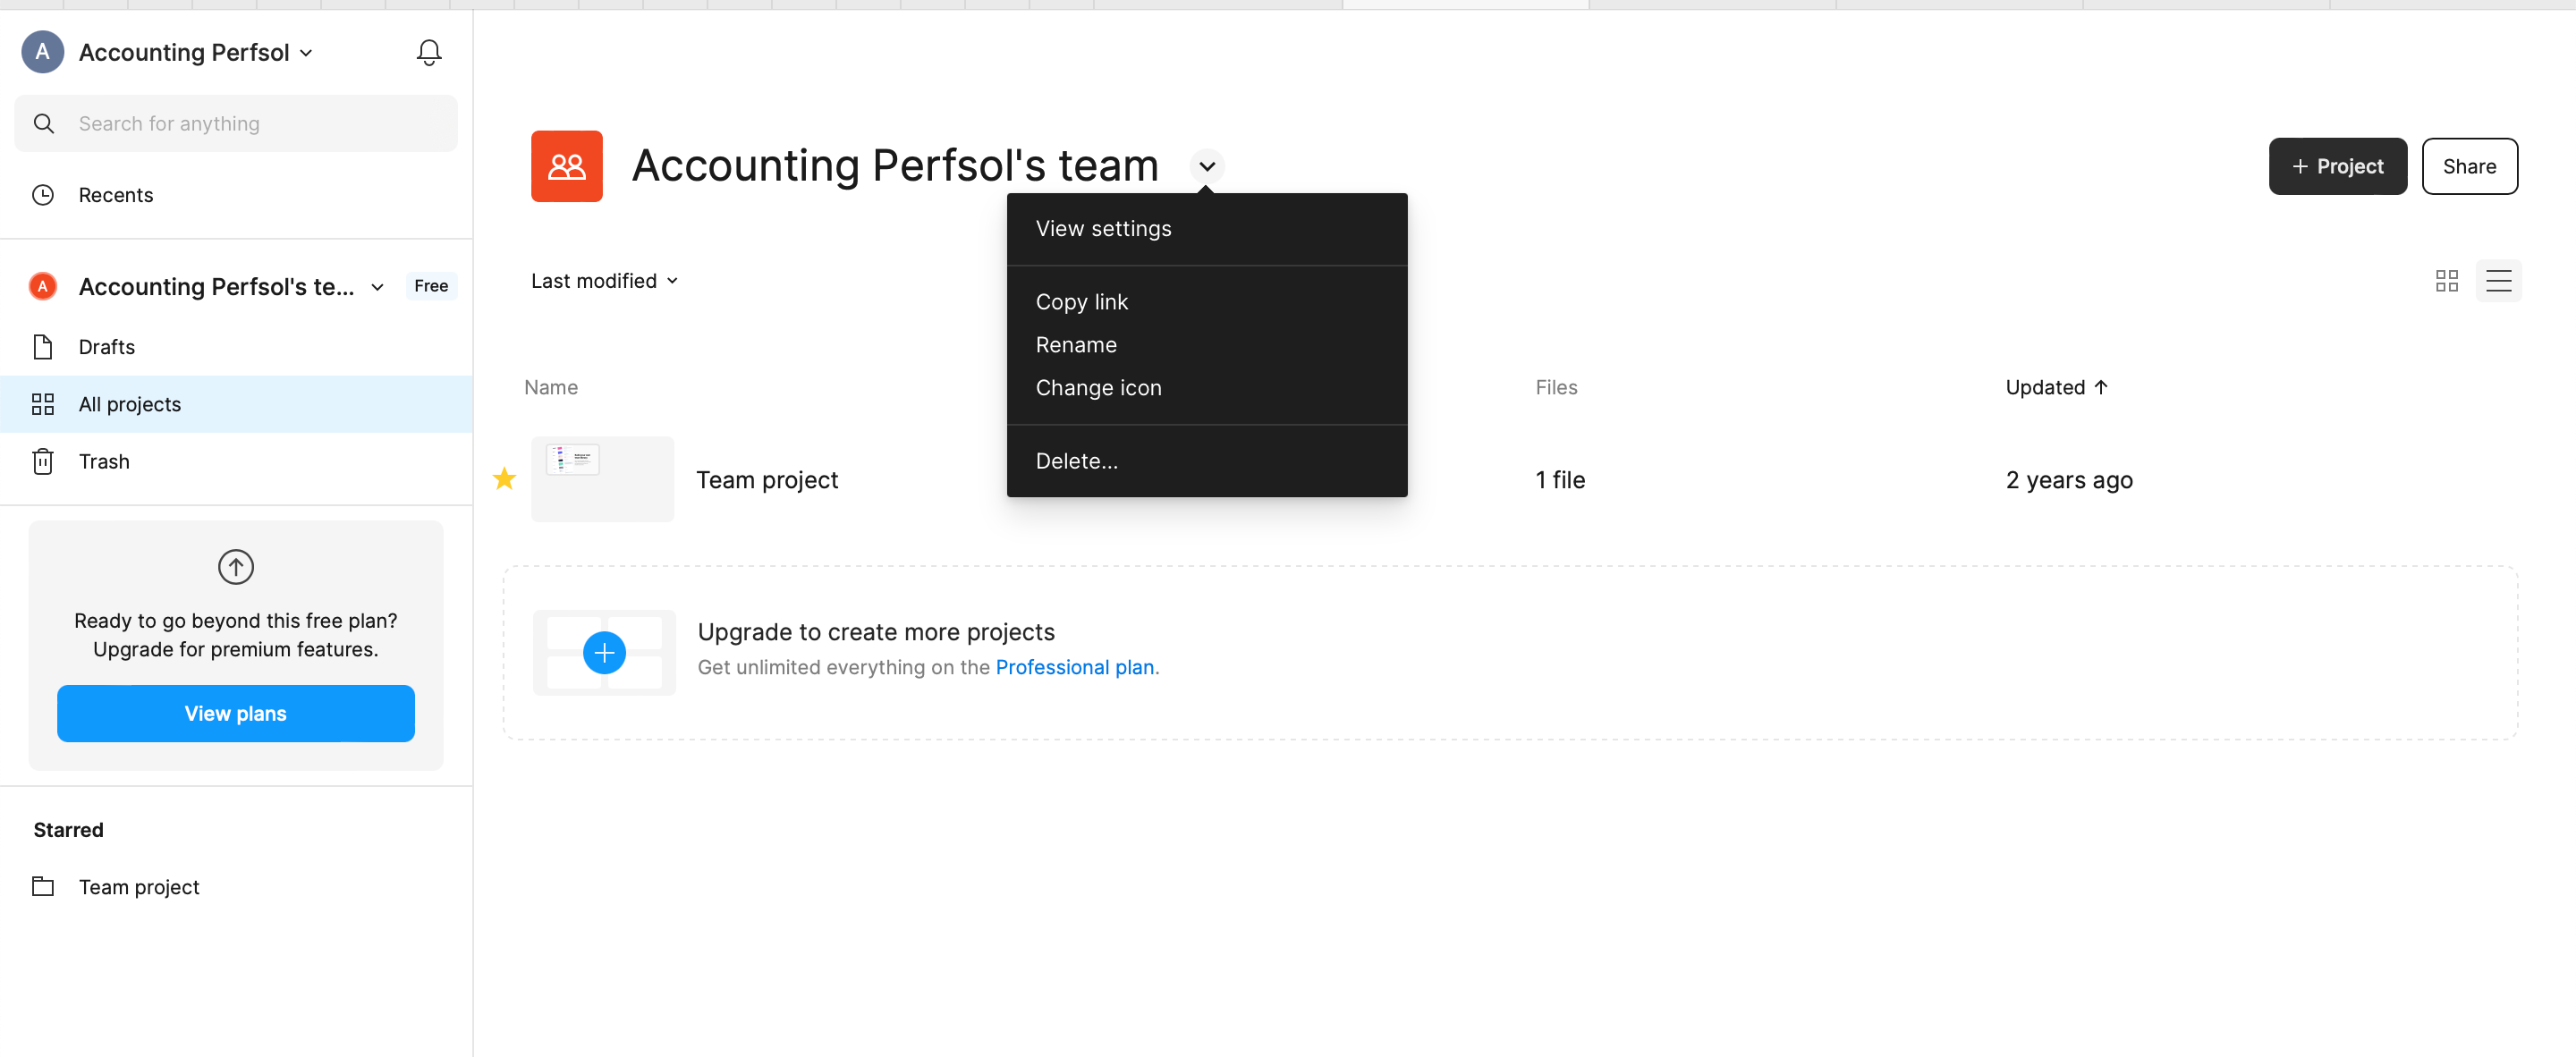Choose View settings from the menu
2576x1057 pixels.
1207,229
